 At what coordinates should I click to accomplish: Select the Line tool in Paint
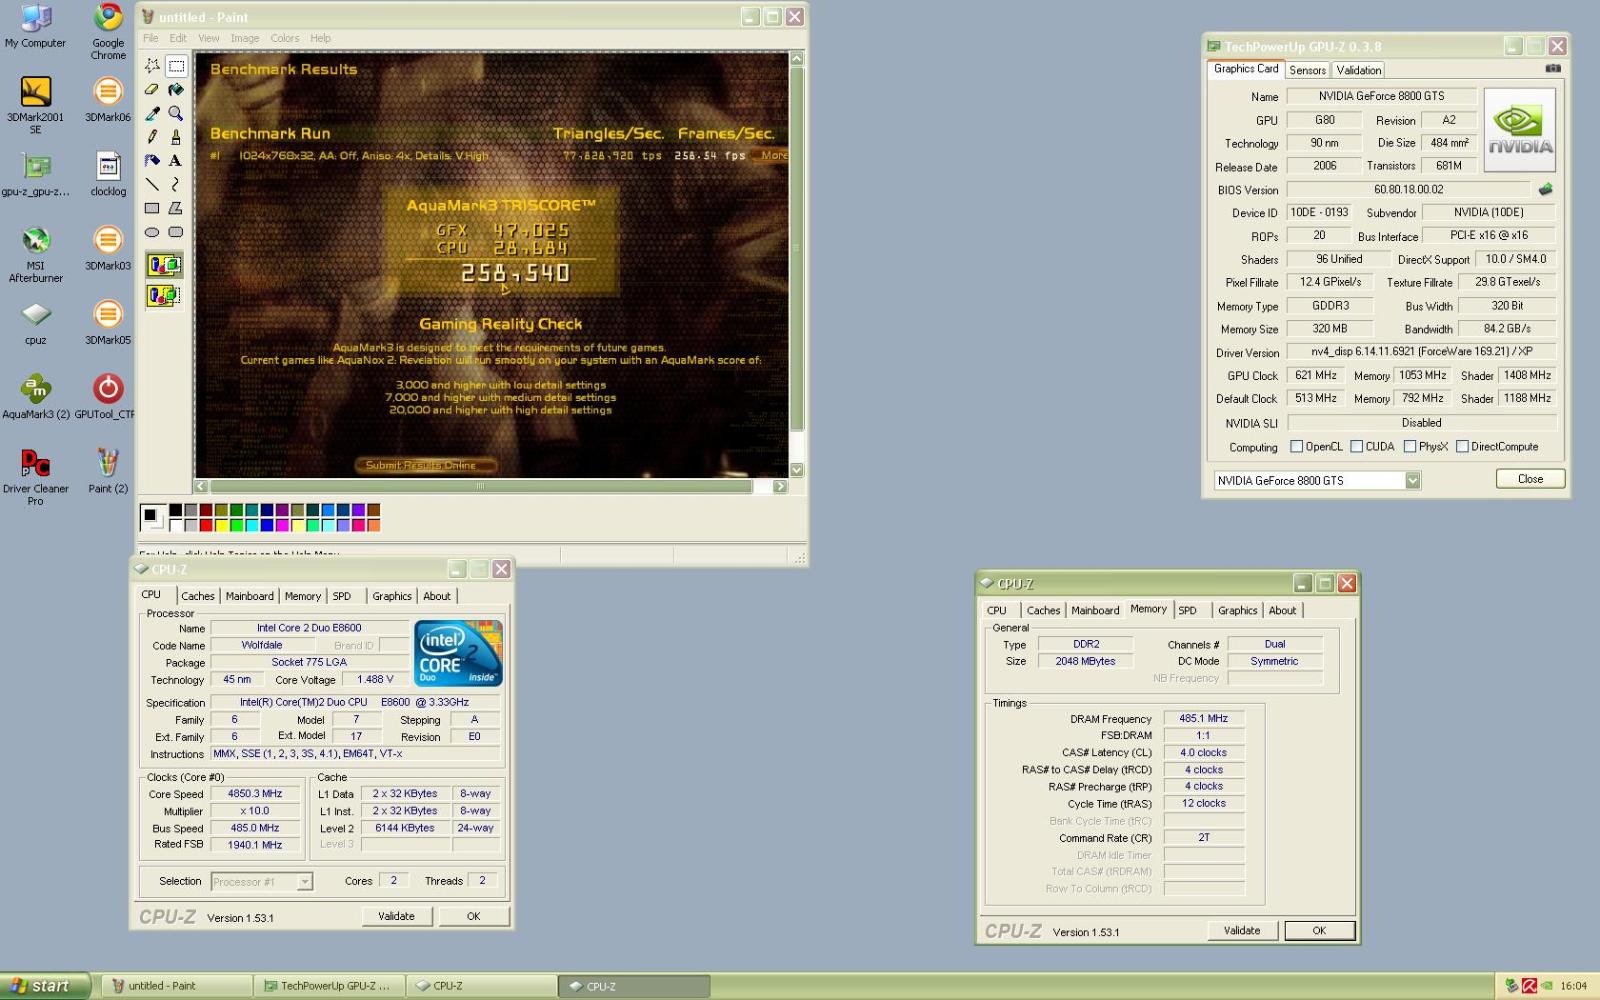(x=152, y=184)
